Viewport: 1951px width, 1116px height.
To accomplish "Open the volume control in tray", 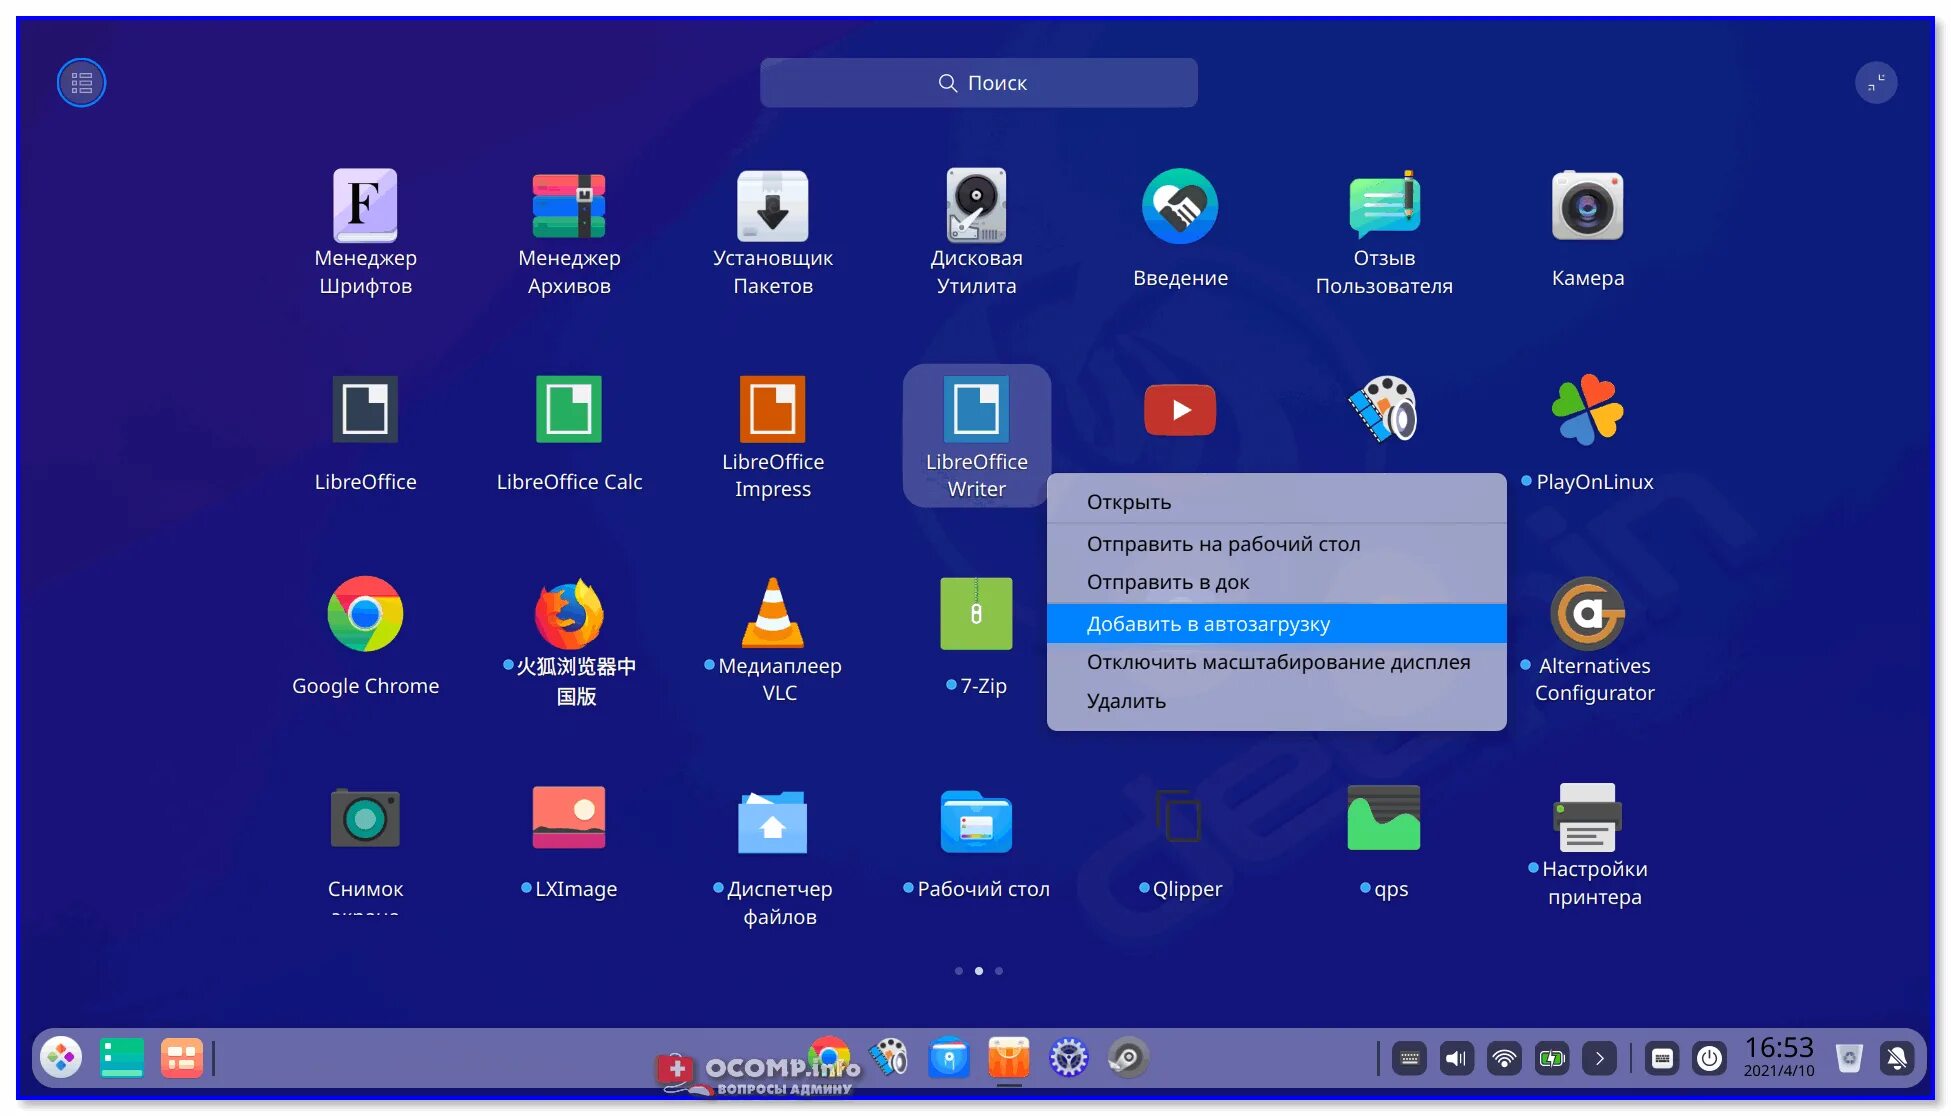I will coord(1457,1058).
